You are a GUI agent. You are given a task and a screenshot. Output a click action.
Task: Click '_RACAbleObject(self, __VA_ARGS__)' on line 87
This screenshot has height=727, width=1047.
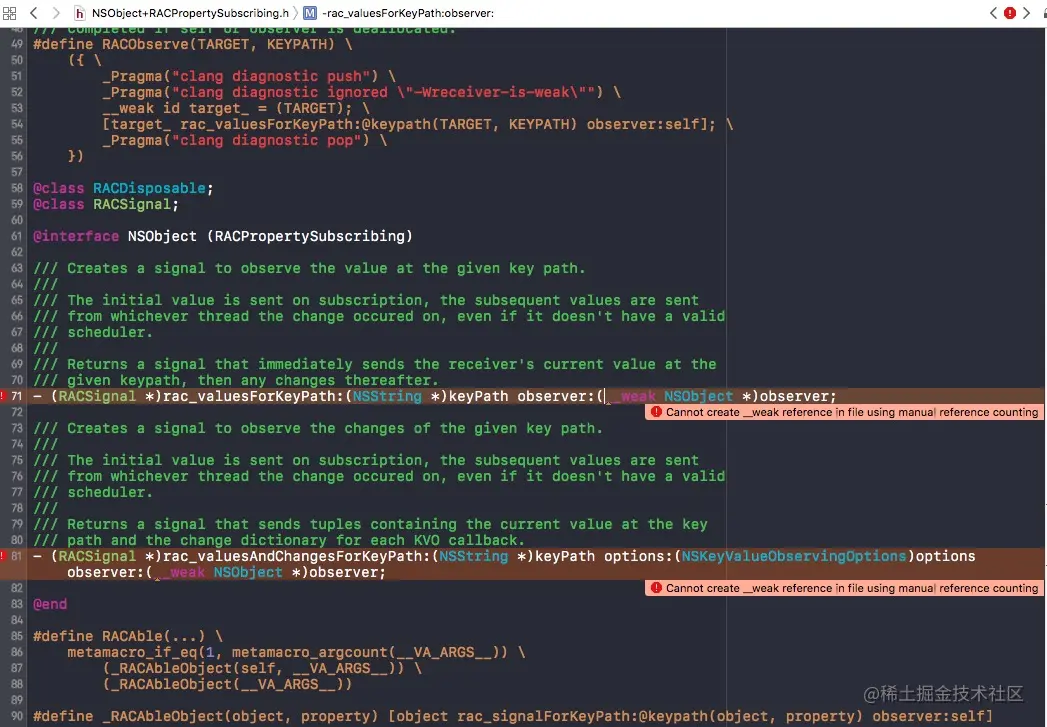pyautogui.click(x=253, y=668)
